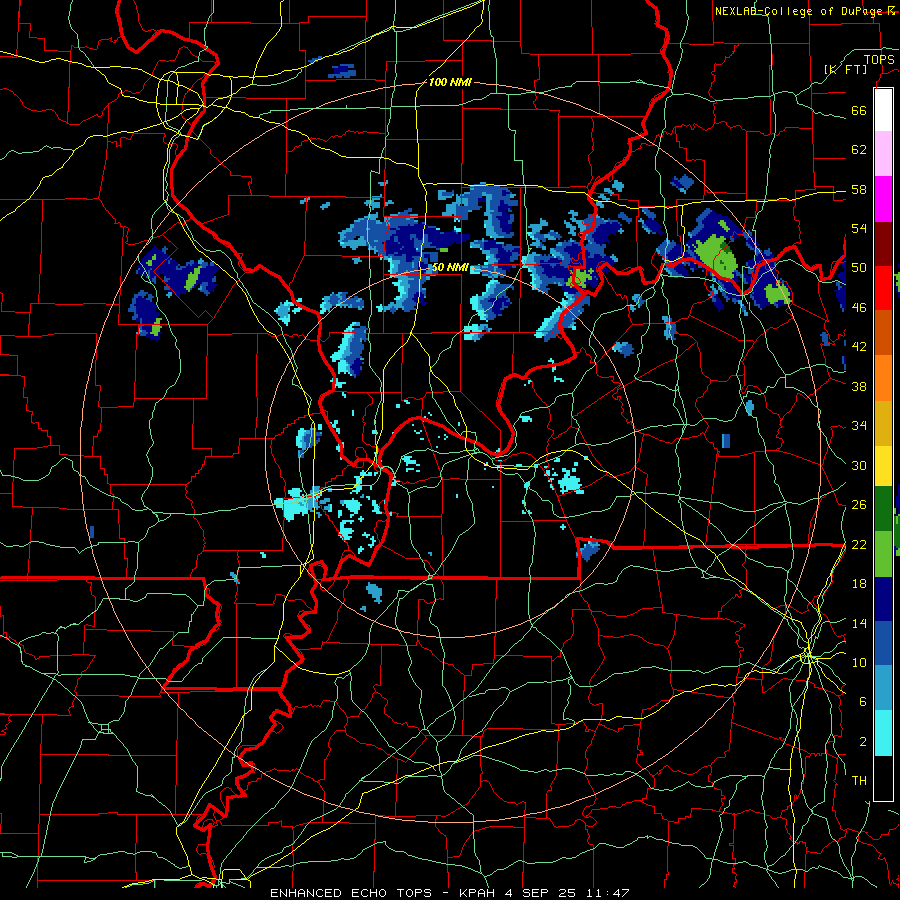The image size is (900, 900).
Task: Click the magenta legend swatch
Action: pyautogui.click(x=883, y=199)
